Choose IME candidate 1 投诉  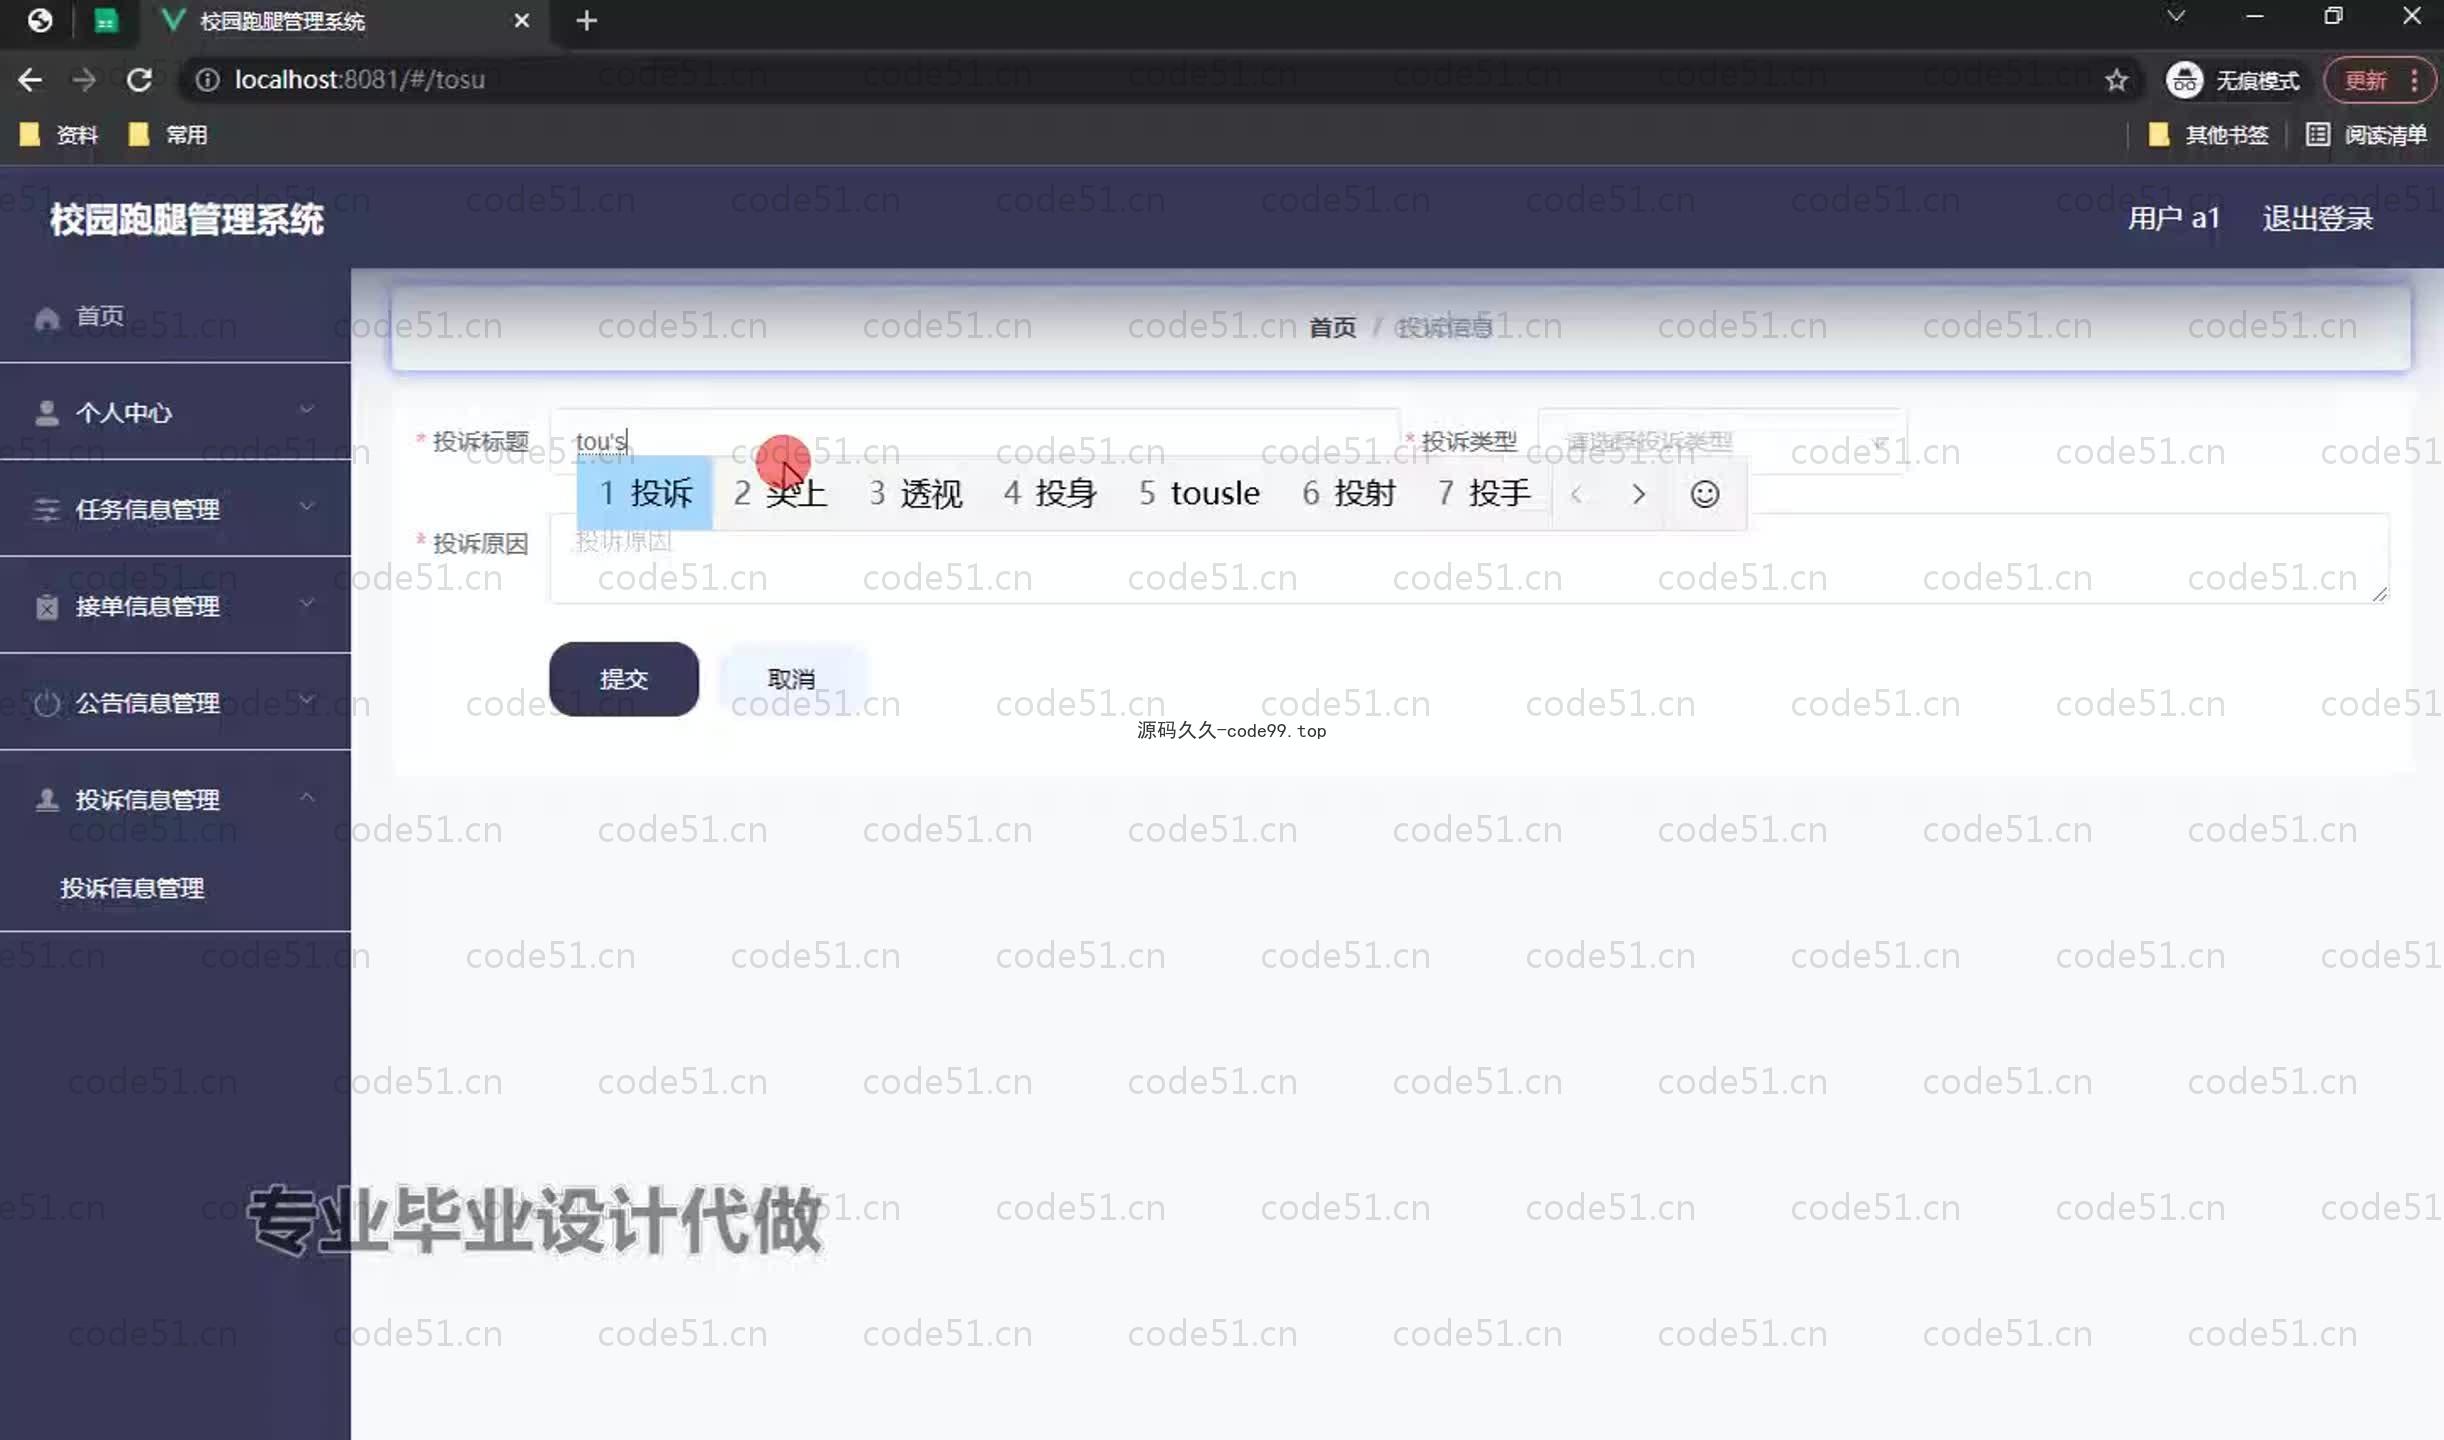point(645,493)
